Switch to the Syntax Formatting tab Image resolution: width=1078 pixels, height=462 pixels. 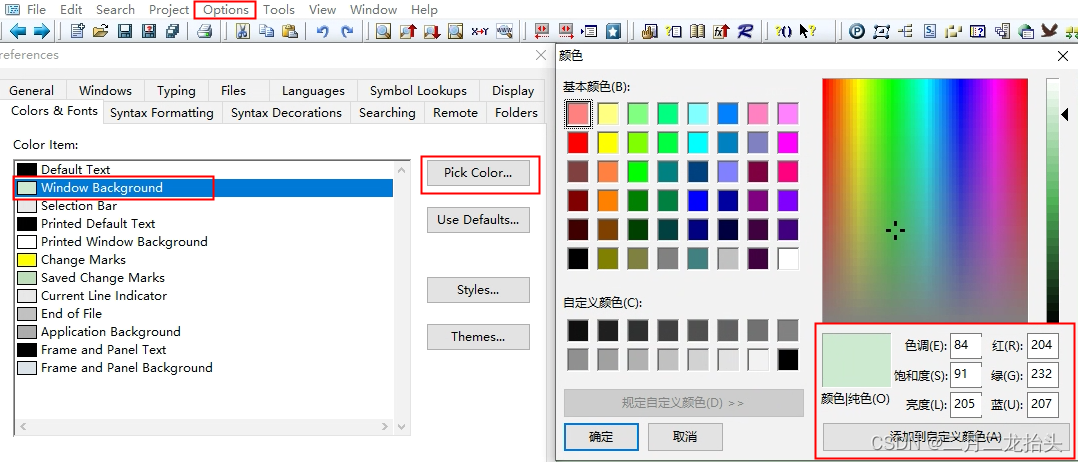pyautogui.click(x=162, y=113)
